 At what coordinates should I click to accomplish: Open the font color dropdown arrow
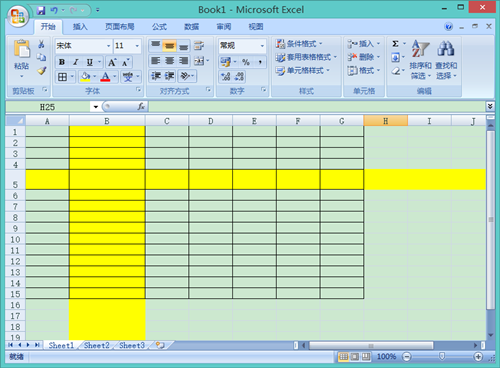click(114, 77)
